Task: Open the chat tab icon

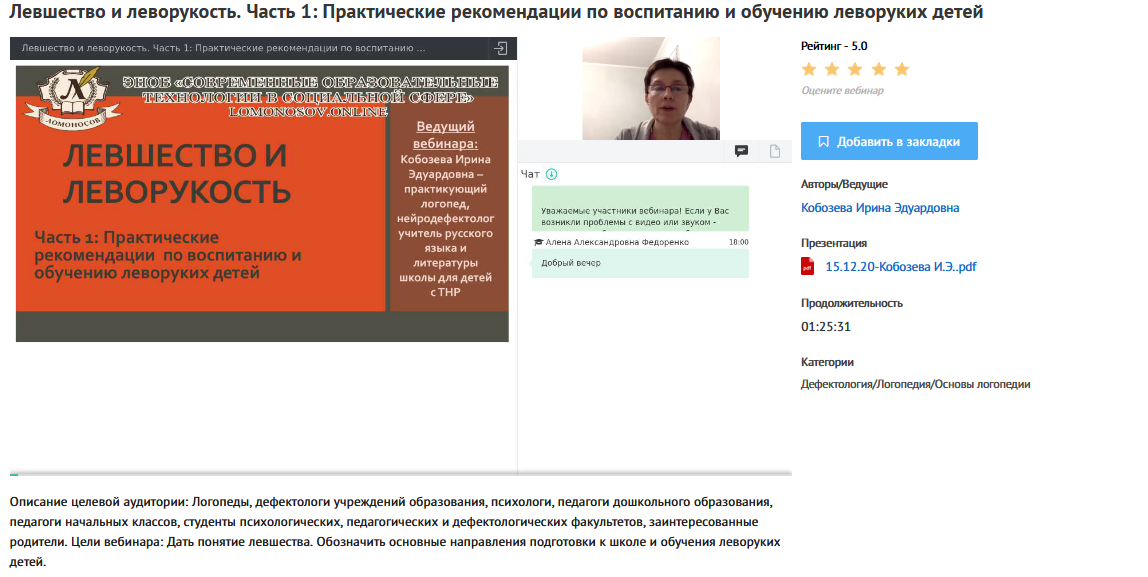Action: pos(741,151)
